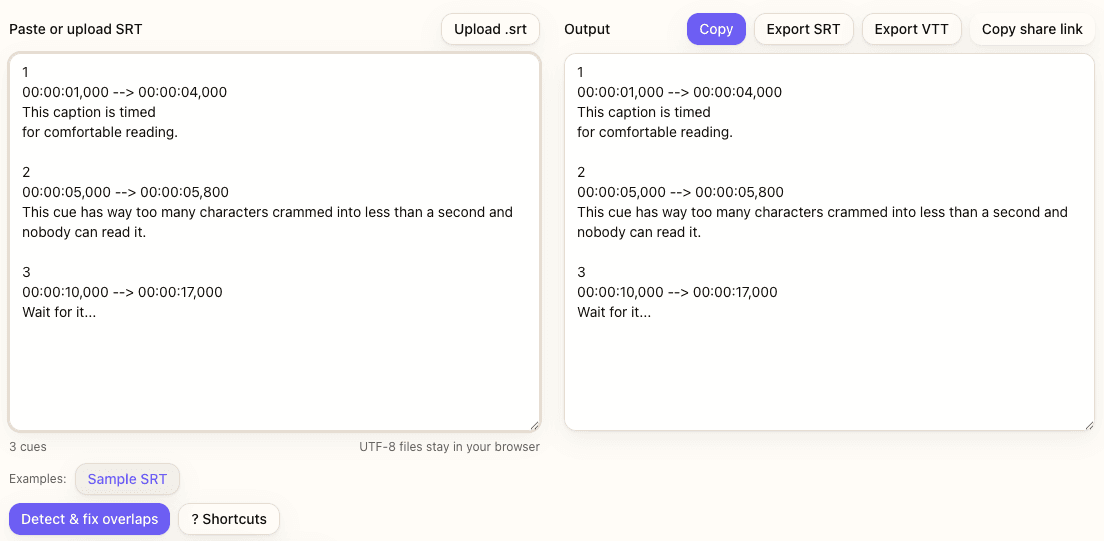Click output timestamp 00:00:05,000 --> 00:00:05,800
The width and height of the screenshot is (1104, 541).
click(x=680, y=192)
